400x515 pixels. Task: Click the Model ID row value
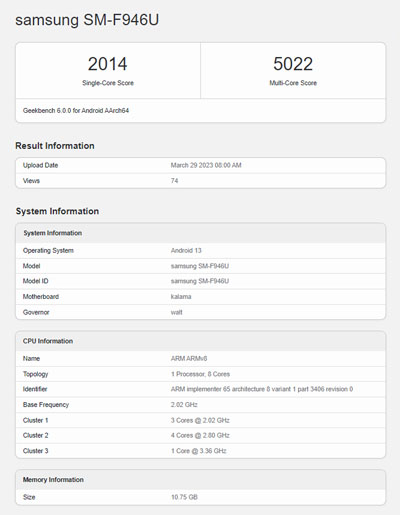[x=200, y=281]
